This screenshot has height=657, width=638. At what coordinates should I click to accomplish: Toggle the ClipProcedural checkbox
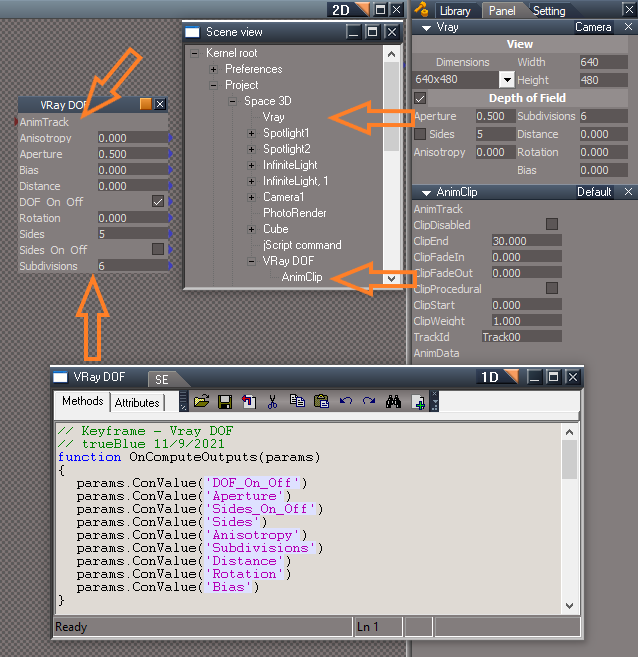click(552, 288)
